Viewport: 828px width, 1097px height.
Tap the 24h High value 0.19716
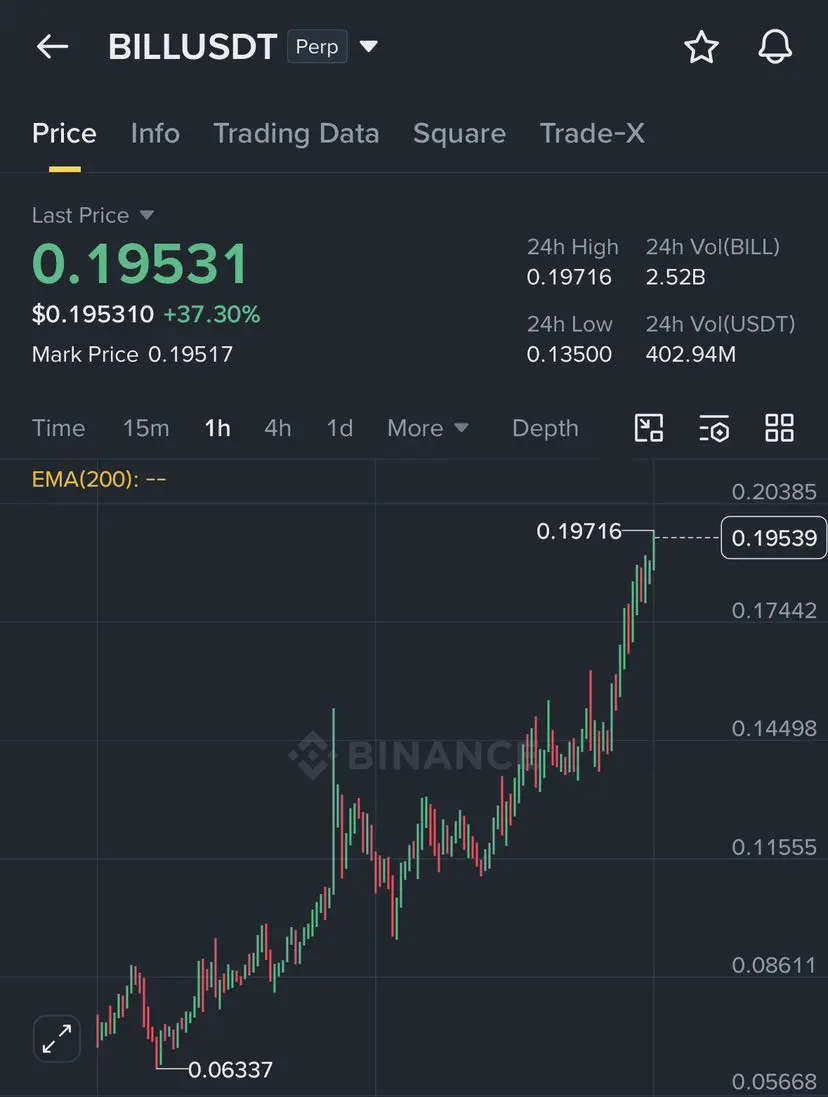569,277
